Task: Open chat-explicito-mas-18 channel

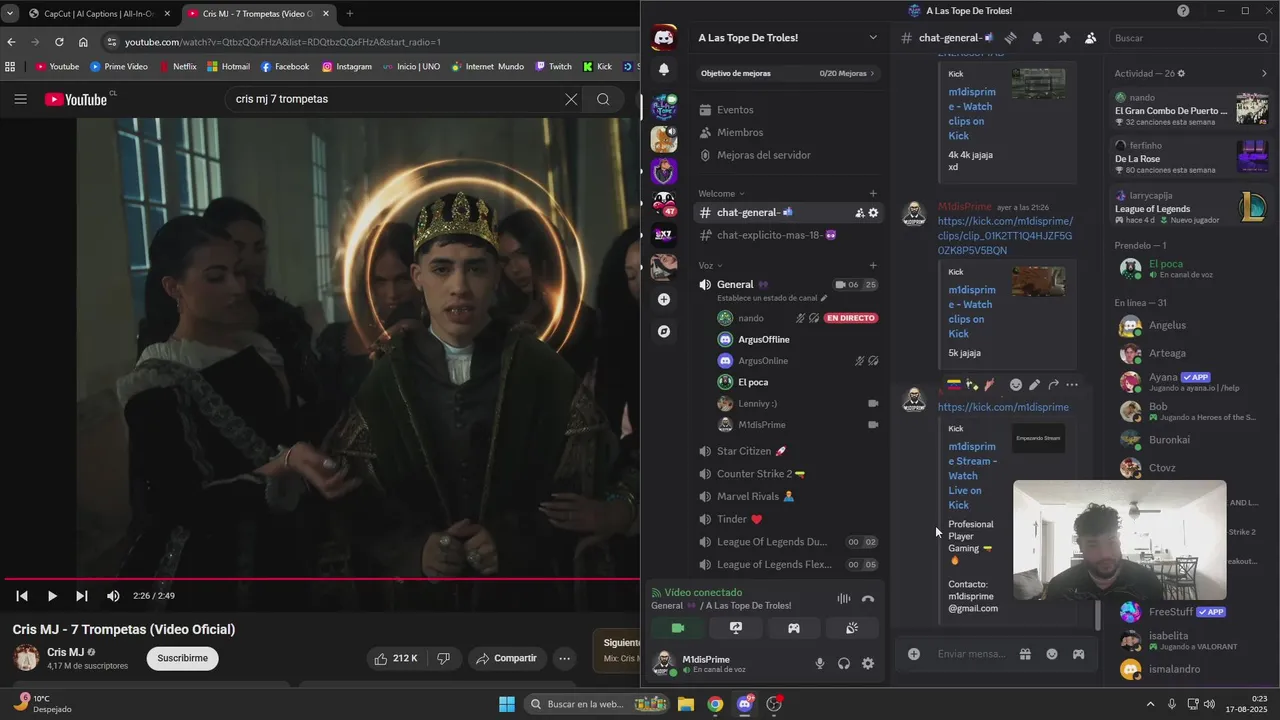Action: point(787,235)
